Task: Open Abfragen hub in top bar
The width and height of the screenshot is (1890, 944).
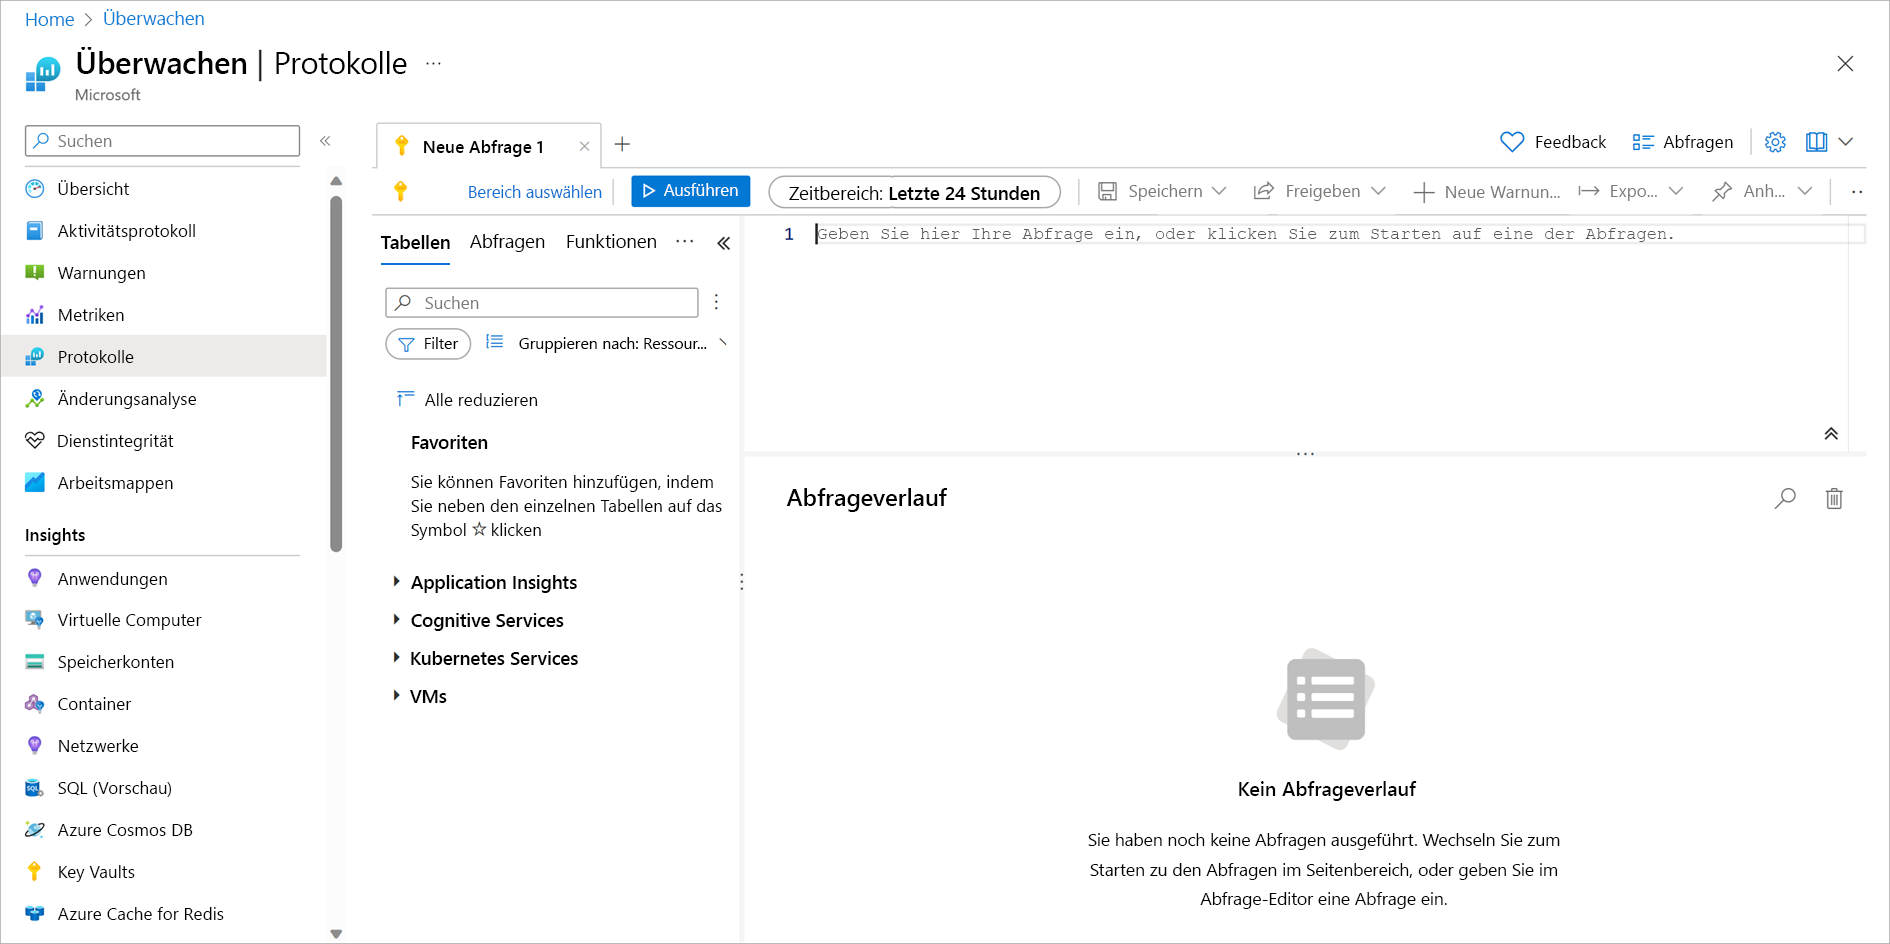Action: click(1682, 142)
